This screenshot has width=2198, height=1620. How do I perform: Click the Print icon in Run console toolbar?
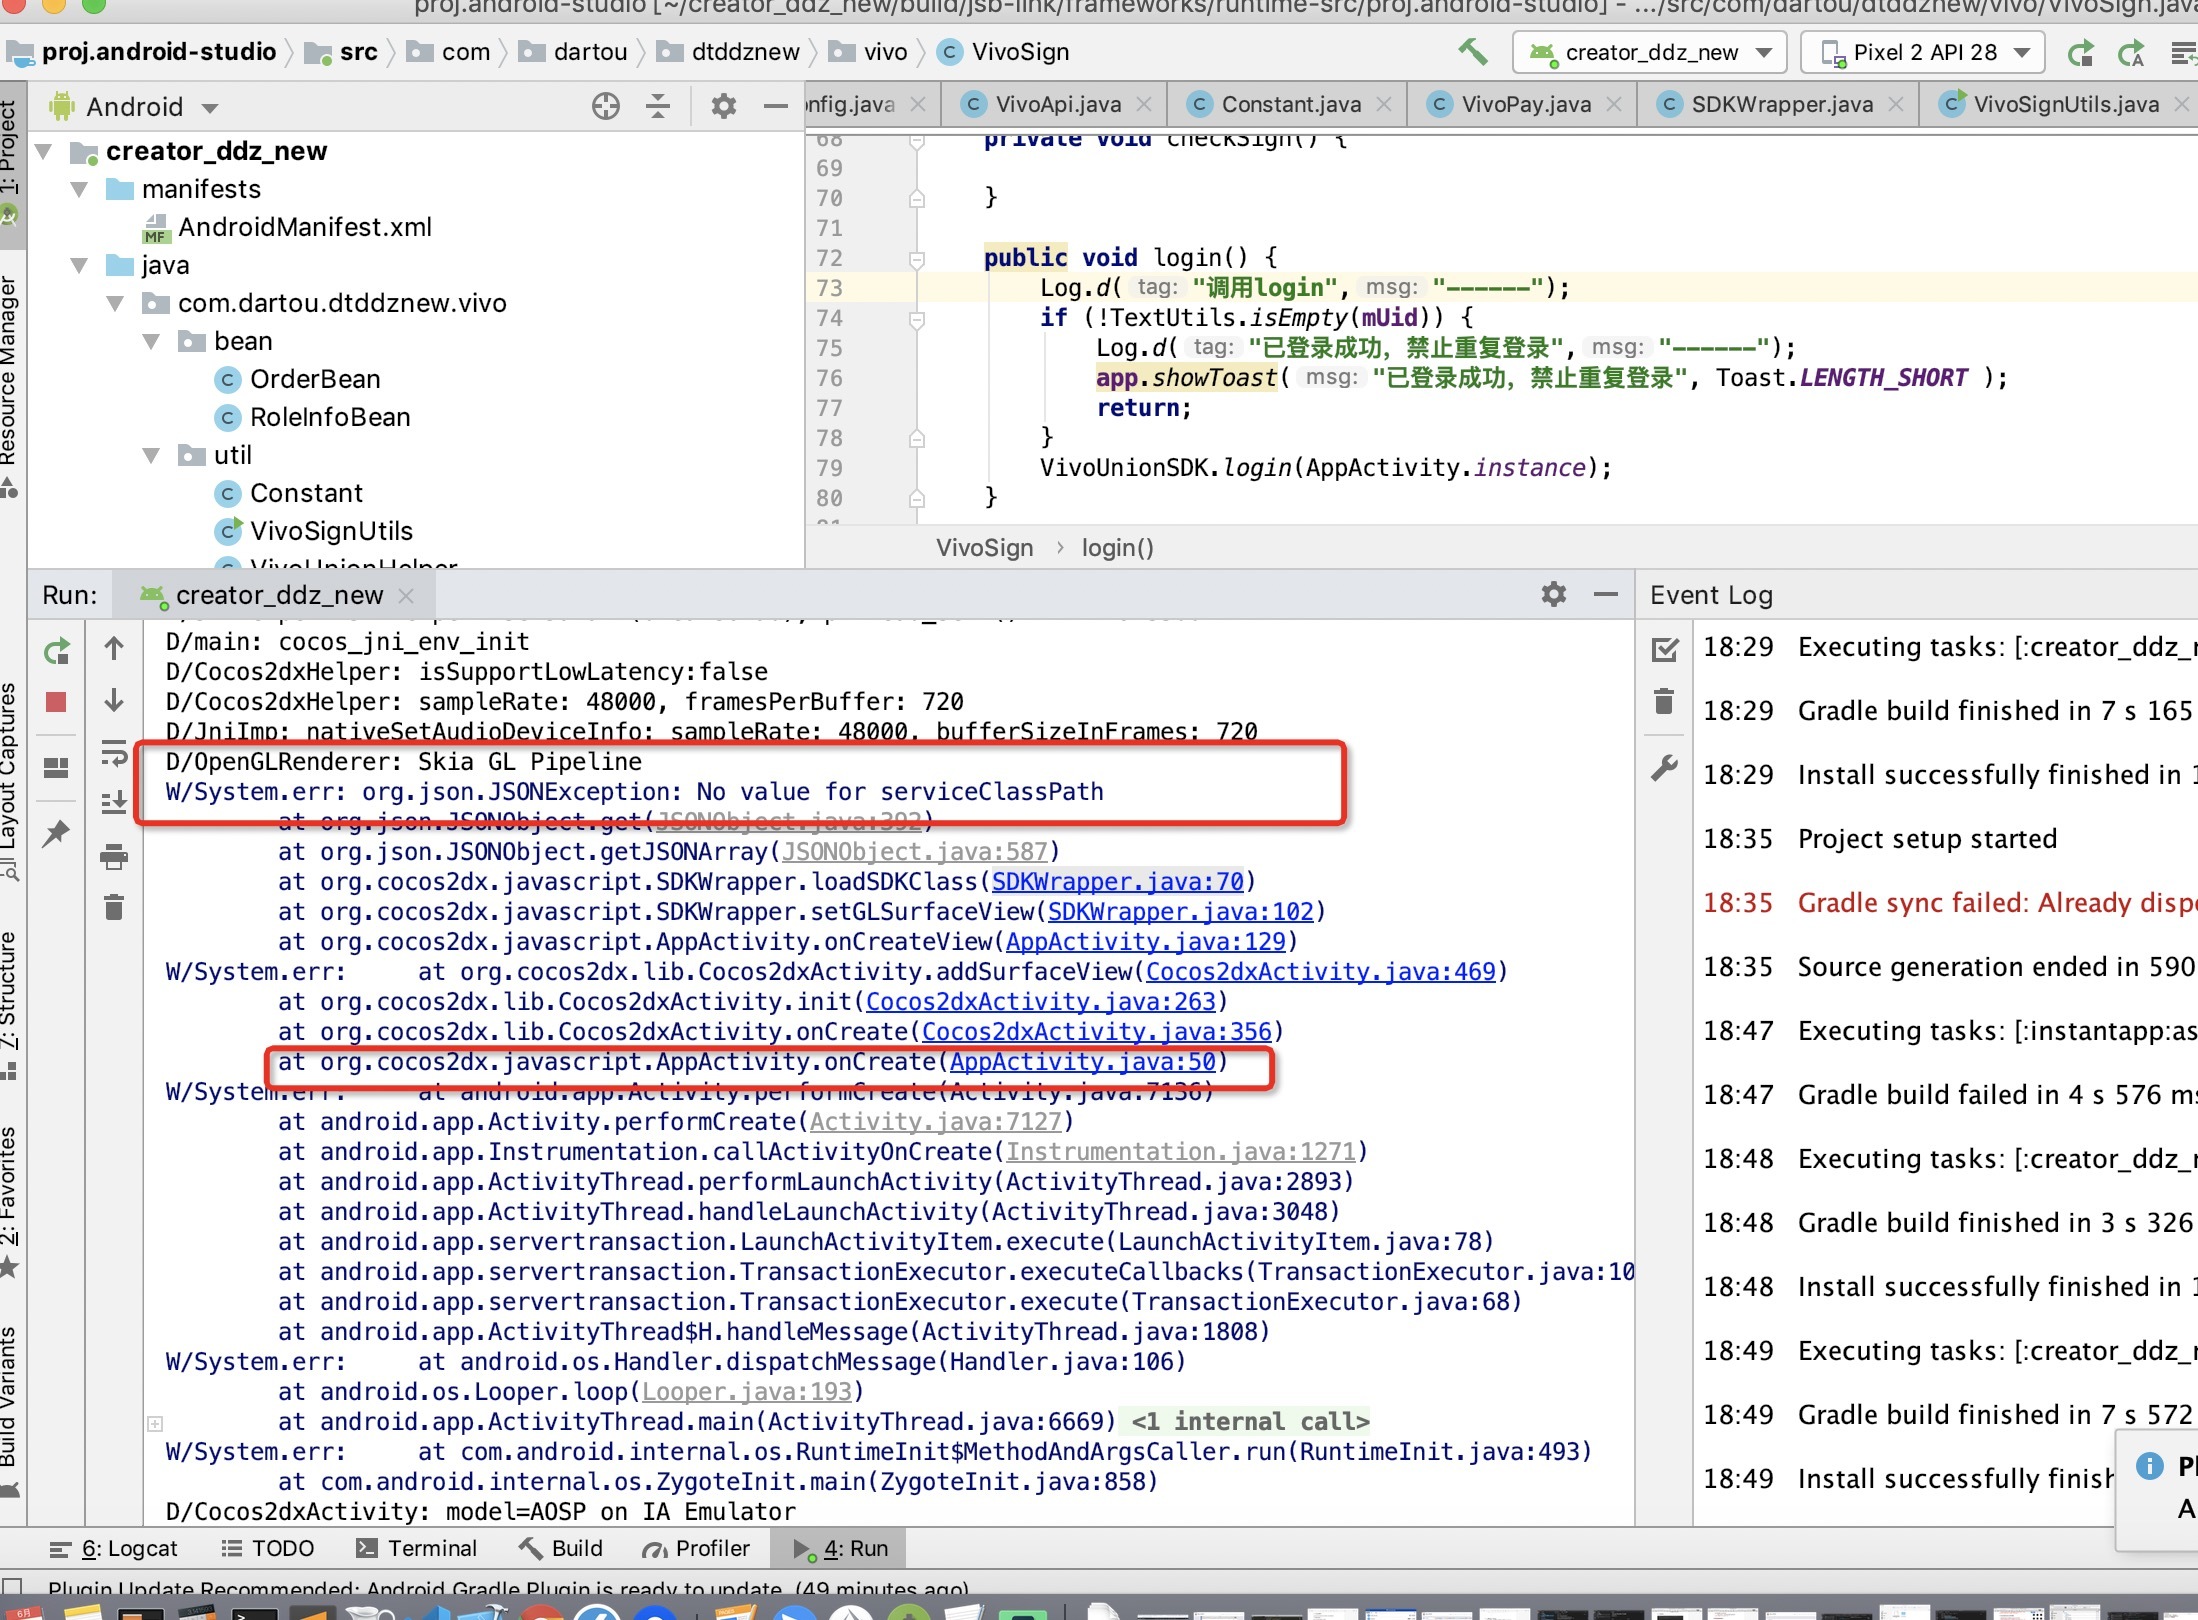point(114,856)
